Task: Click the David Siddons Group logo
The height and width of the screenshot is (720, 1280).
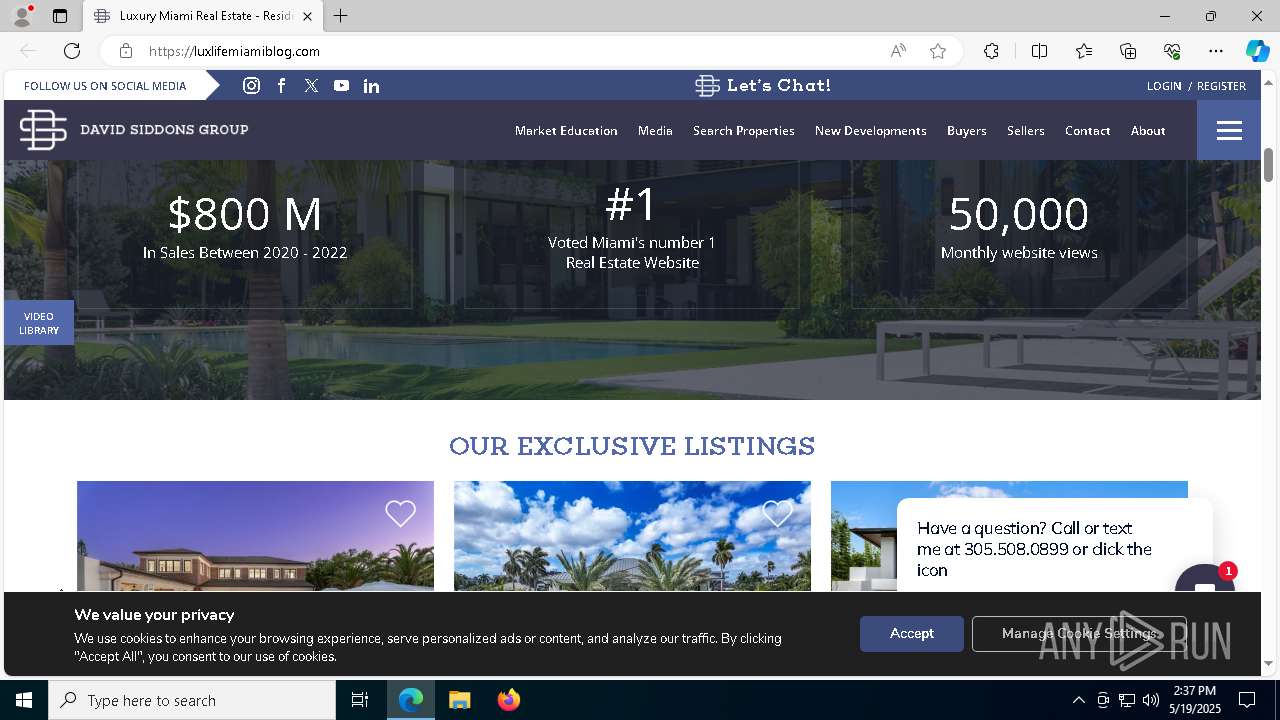Action: click(x=134, y=130)
